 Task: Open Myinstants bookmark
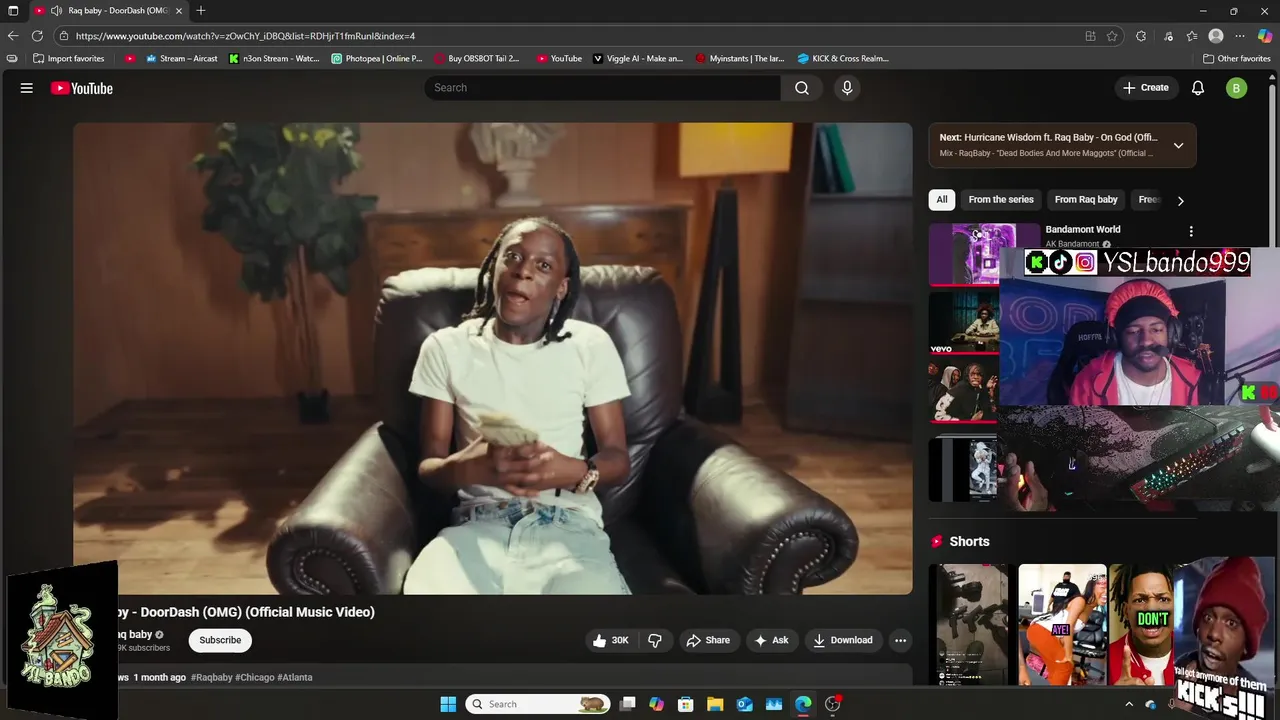(x=740, y=58)
